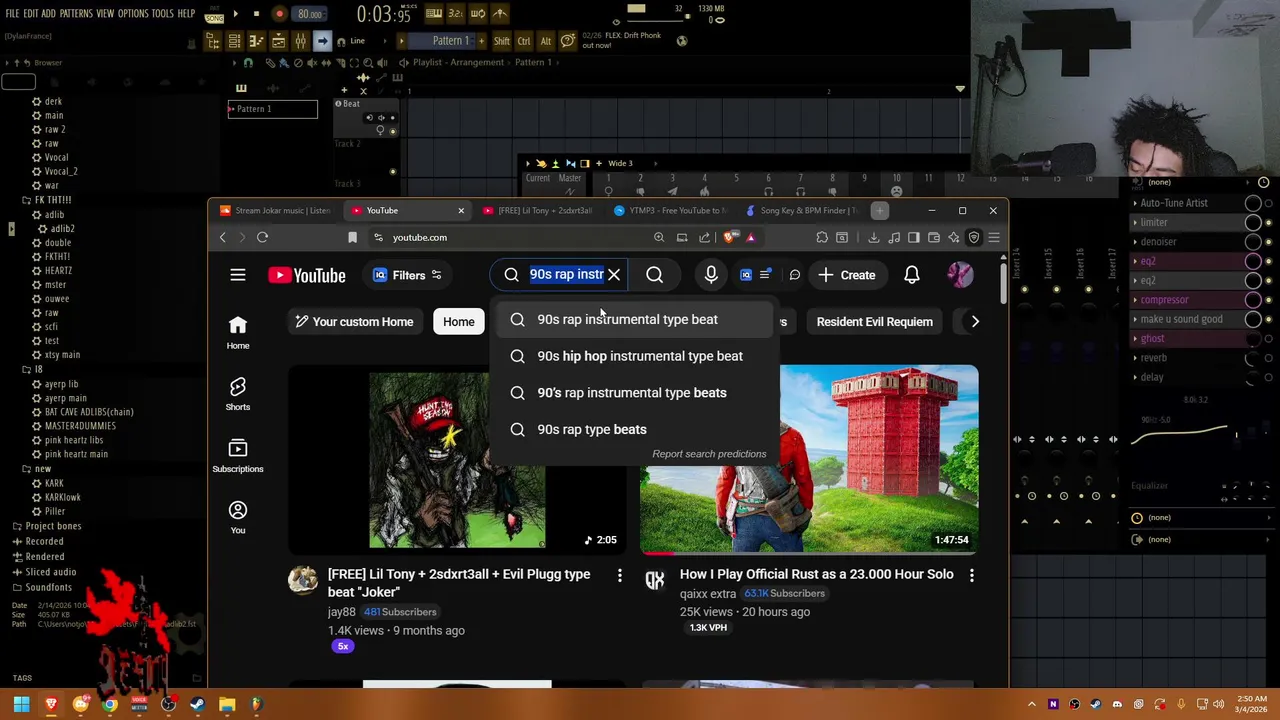Viewport: 1280px width, 720px height.
Task: Open the Windows Start menu
Action: (21, 704)
